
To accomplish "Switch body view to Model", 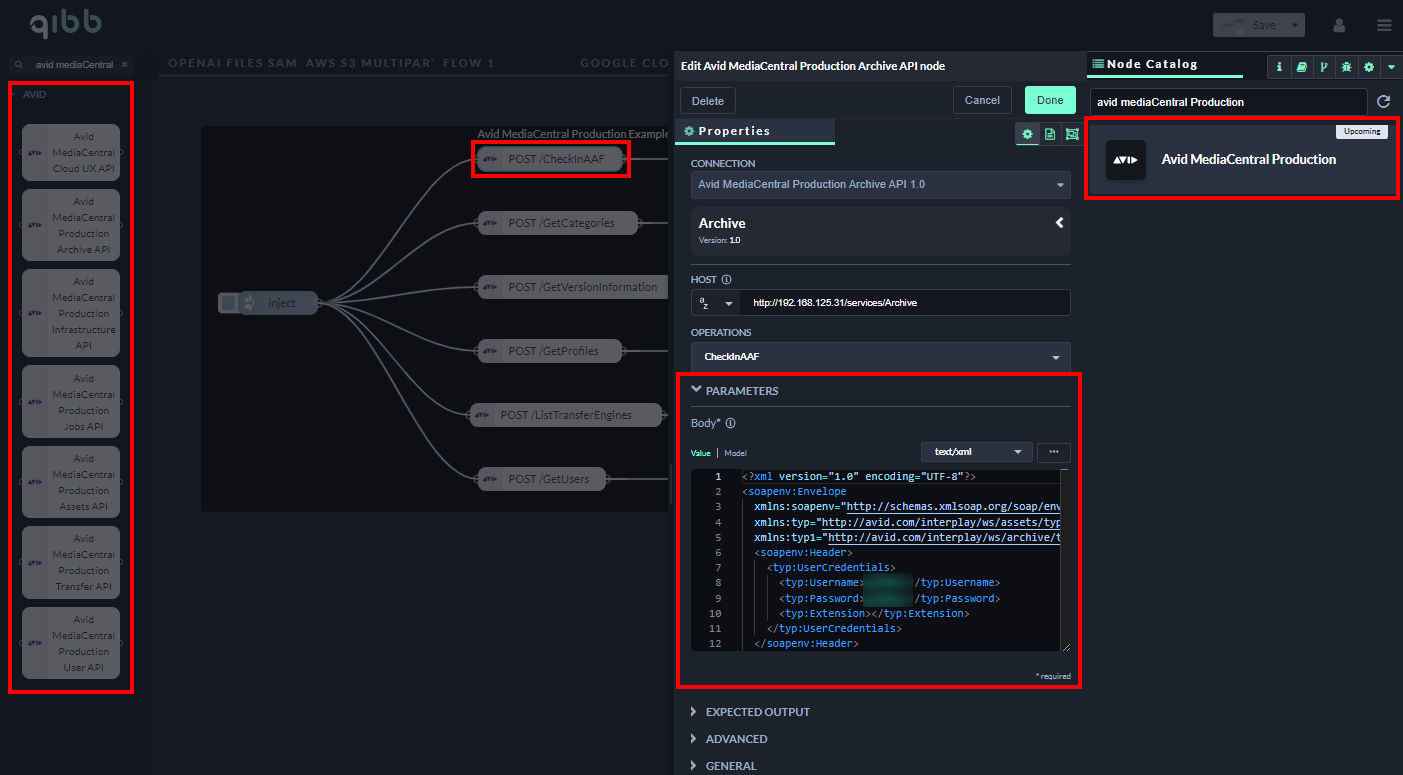I will pyautogui.click(x=735, y=453).
